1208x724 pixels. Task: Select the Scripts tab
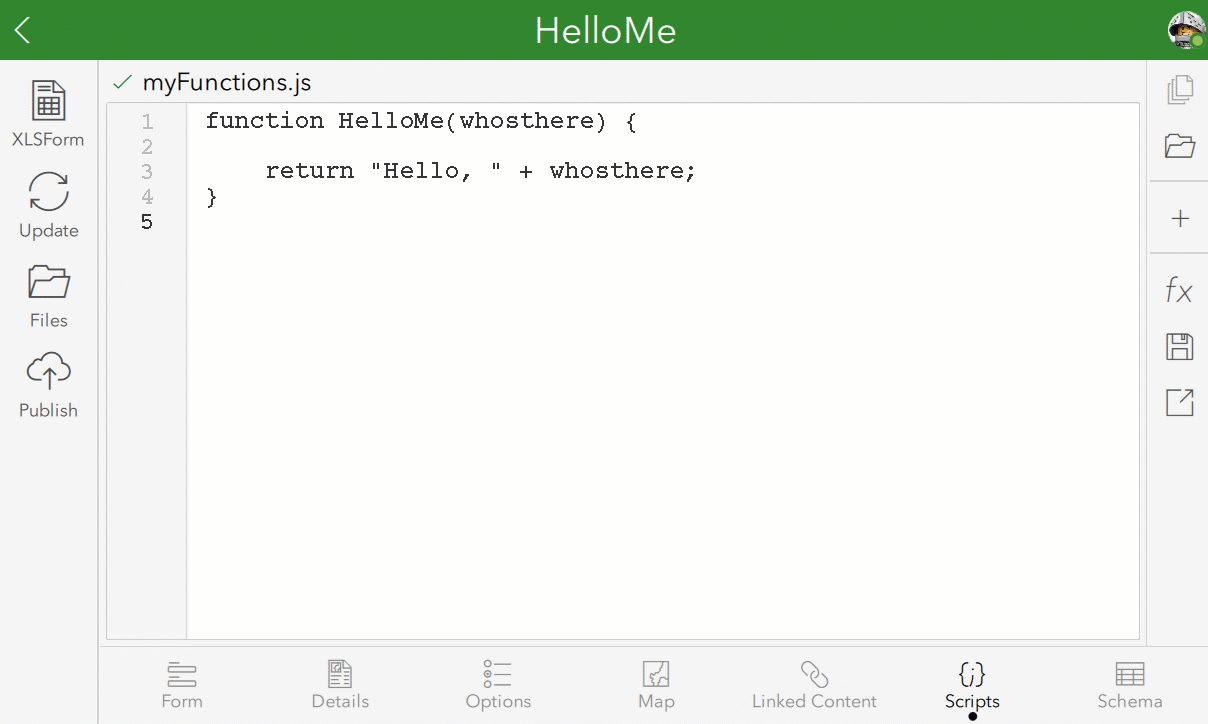click(972, 685)
